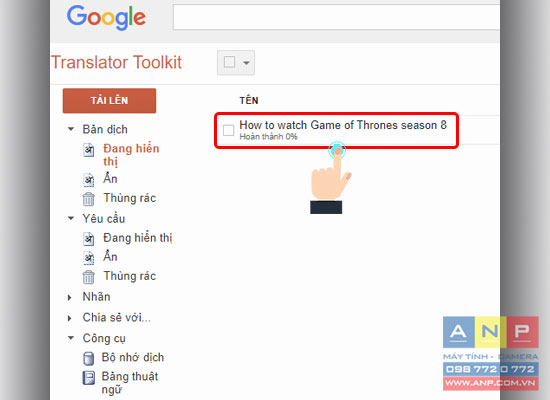Viewport: 550px width, 400px height.
Task: Tick the checkbox beside How to watch Game of Thrones
Action: [228, 130]
